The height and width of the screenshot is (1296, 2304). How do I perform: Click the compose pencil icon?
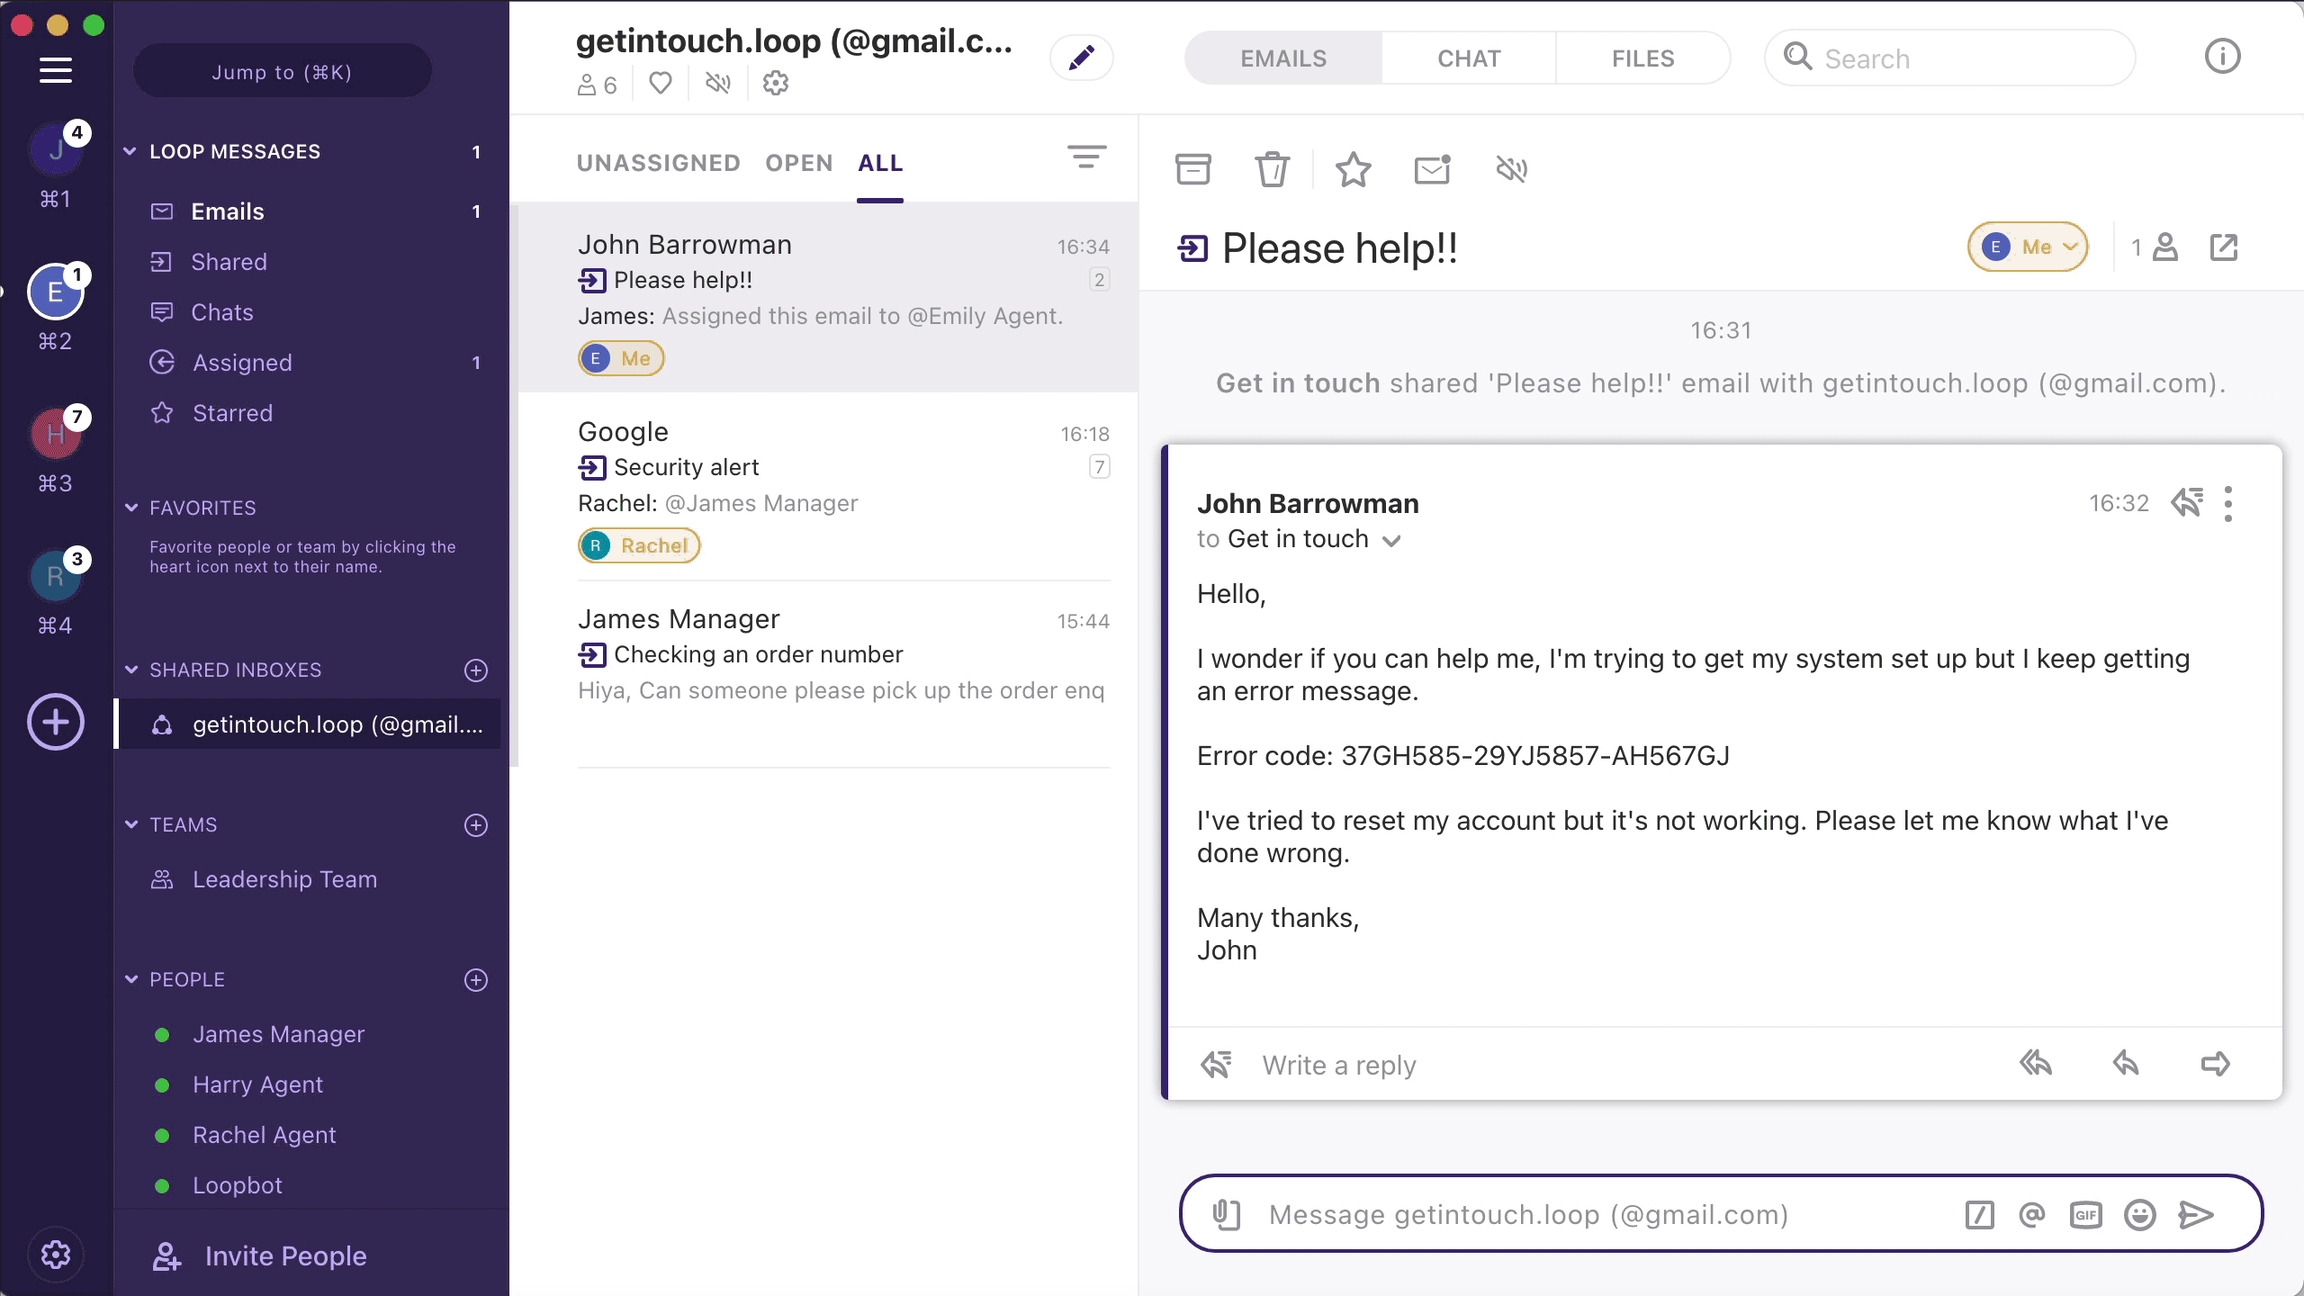[1081, 58]
